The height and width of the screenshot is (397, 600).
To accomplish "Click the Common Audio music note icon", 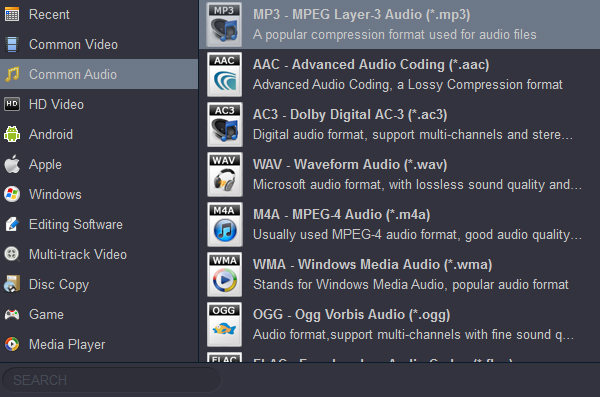I will 12,74.
